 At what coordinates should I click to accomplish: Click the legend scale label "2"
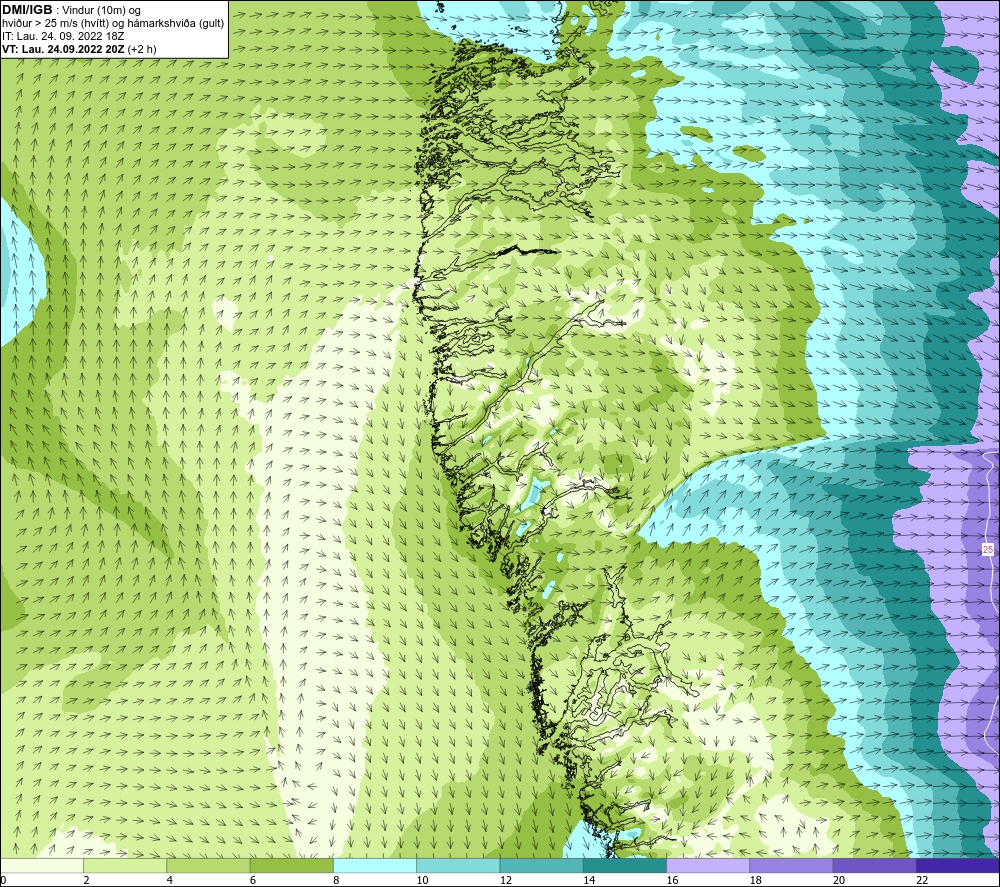point(86,880)
